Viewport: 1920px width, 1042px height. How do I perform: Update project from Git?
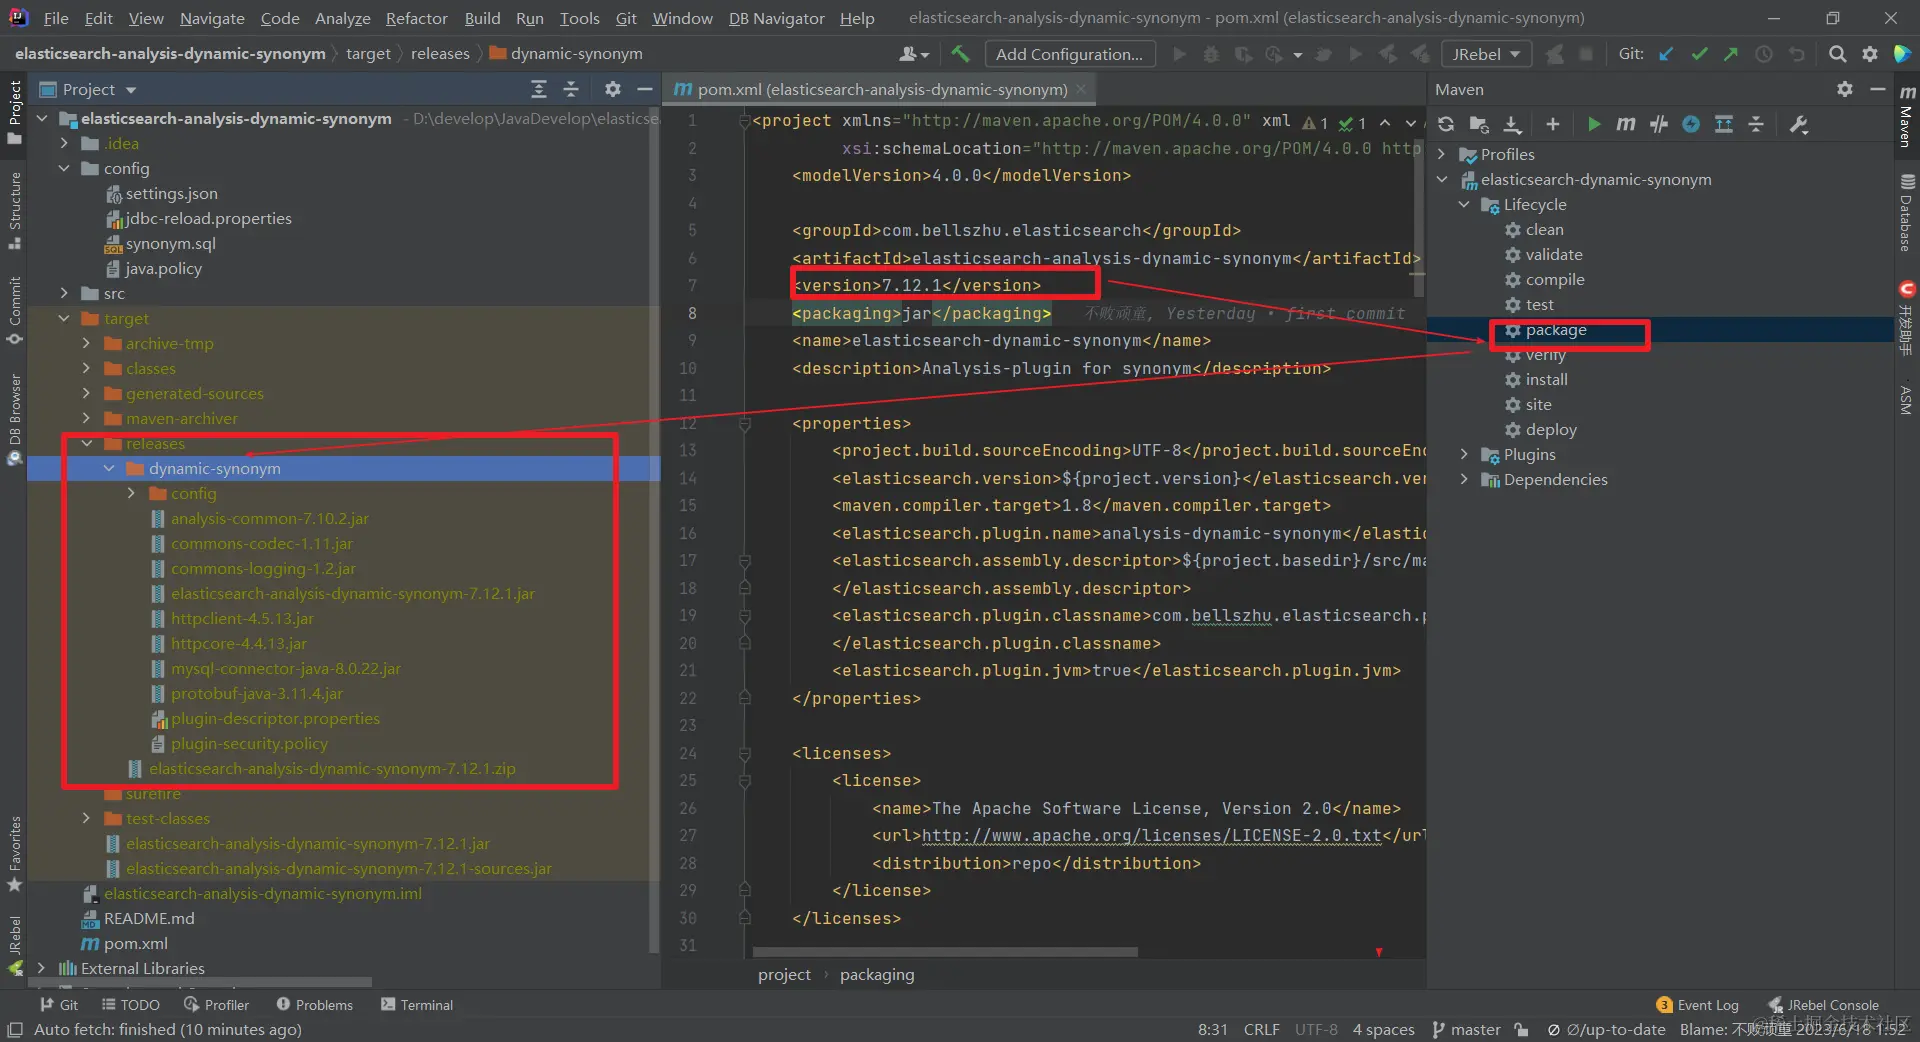click(x=1666, y=54)
